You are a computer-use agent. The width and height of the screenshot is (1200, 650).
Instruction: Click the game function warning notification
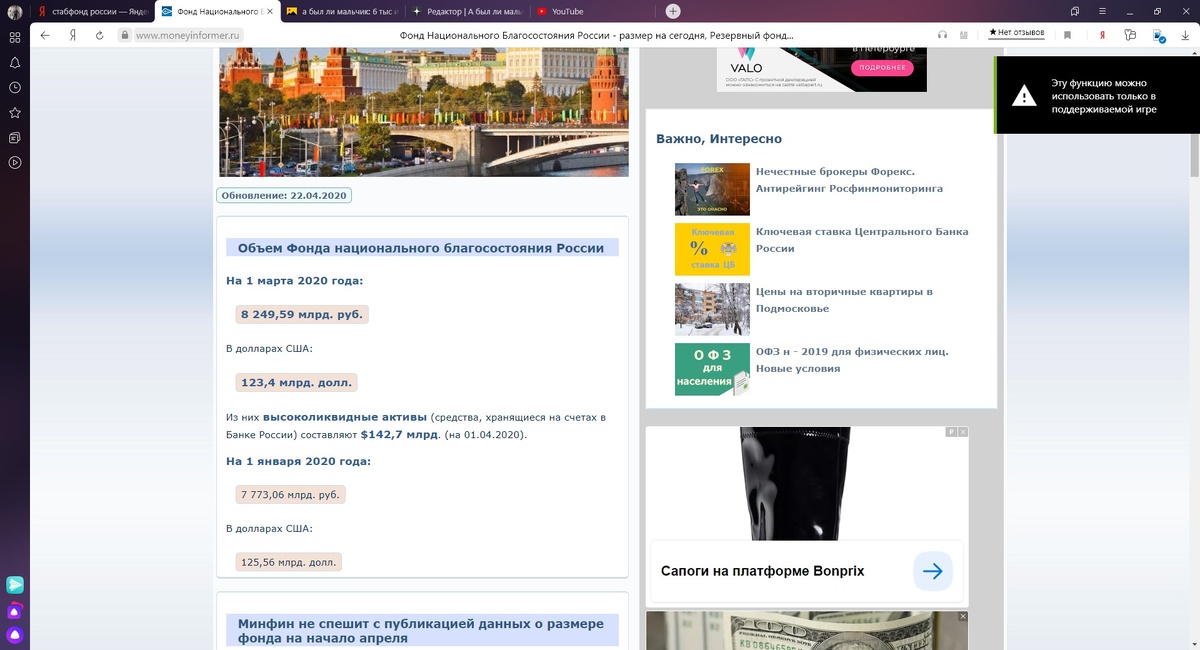coord(1097,95)
